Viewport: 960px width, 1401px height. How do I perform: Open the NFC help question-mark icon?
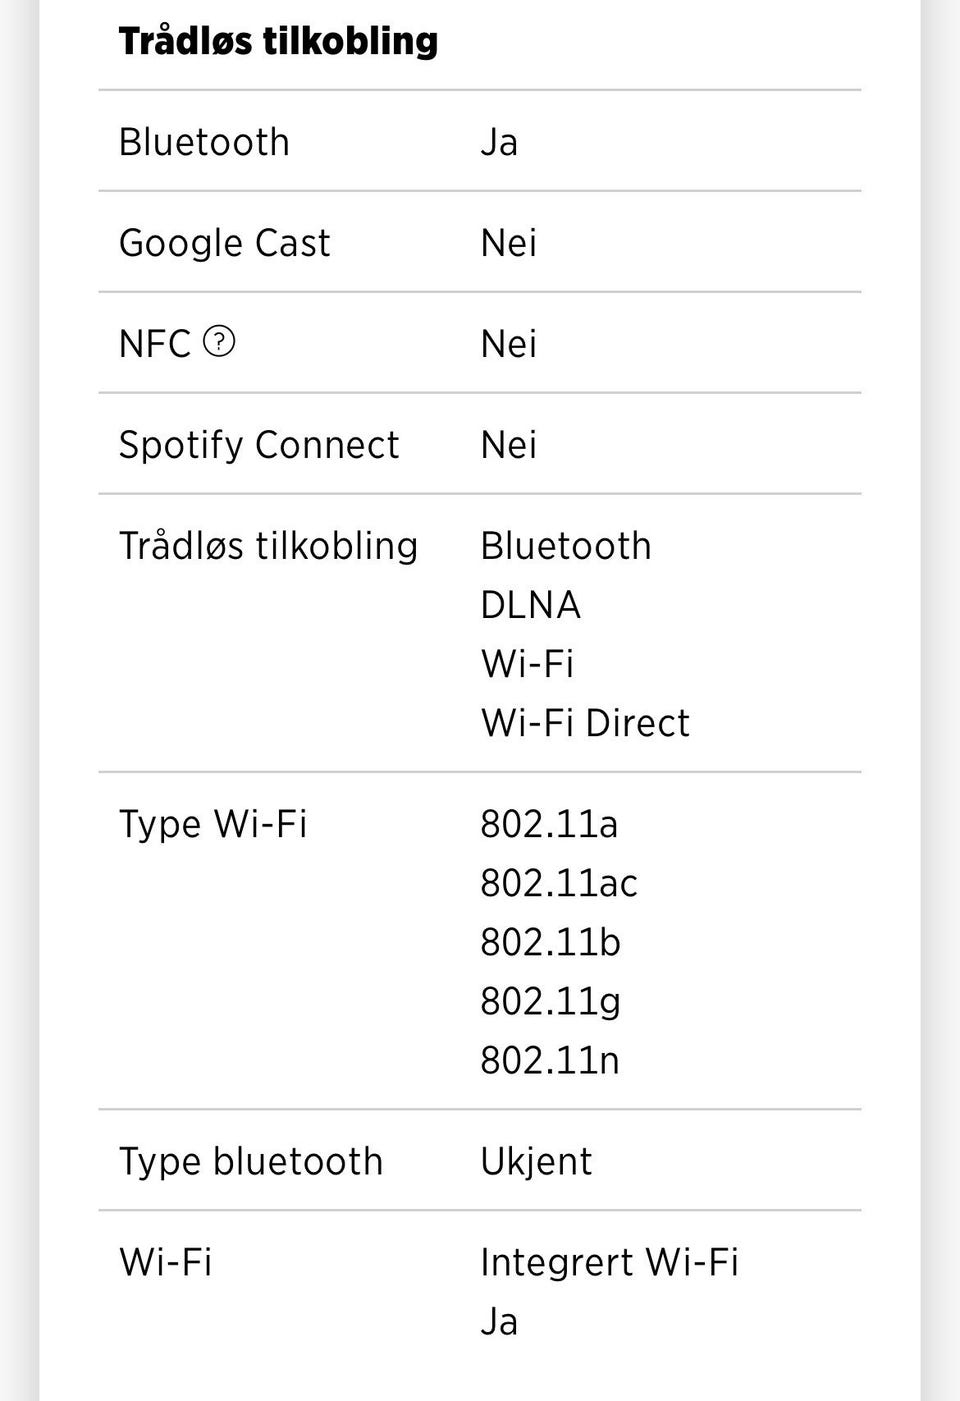tap(219, 342)
